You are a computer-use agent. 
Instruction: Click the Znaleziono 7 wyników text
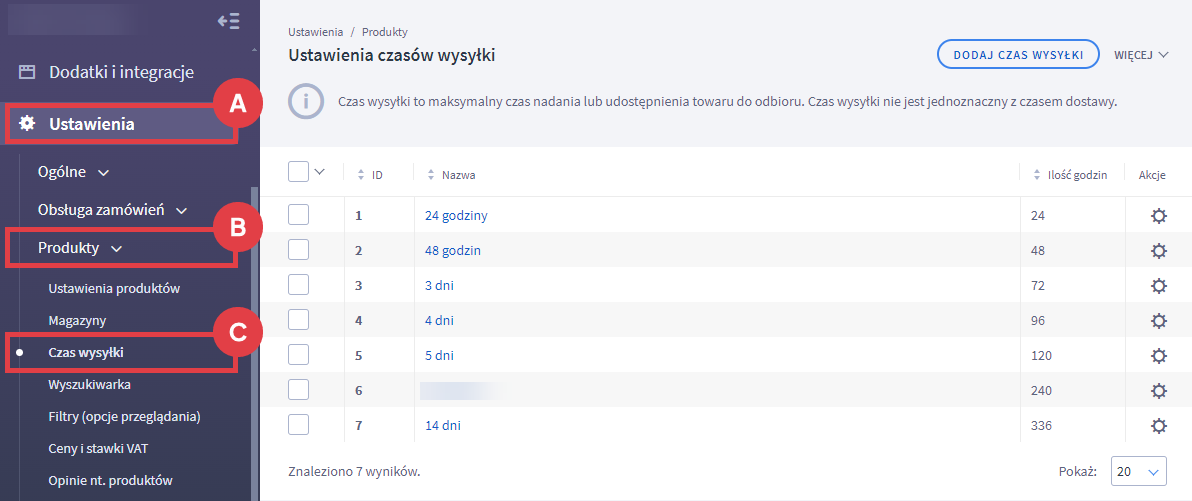click(x=354, y=471)
